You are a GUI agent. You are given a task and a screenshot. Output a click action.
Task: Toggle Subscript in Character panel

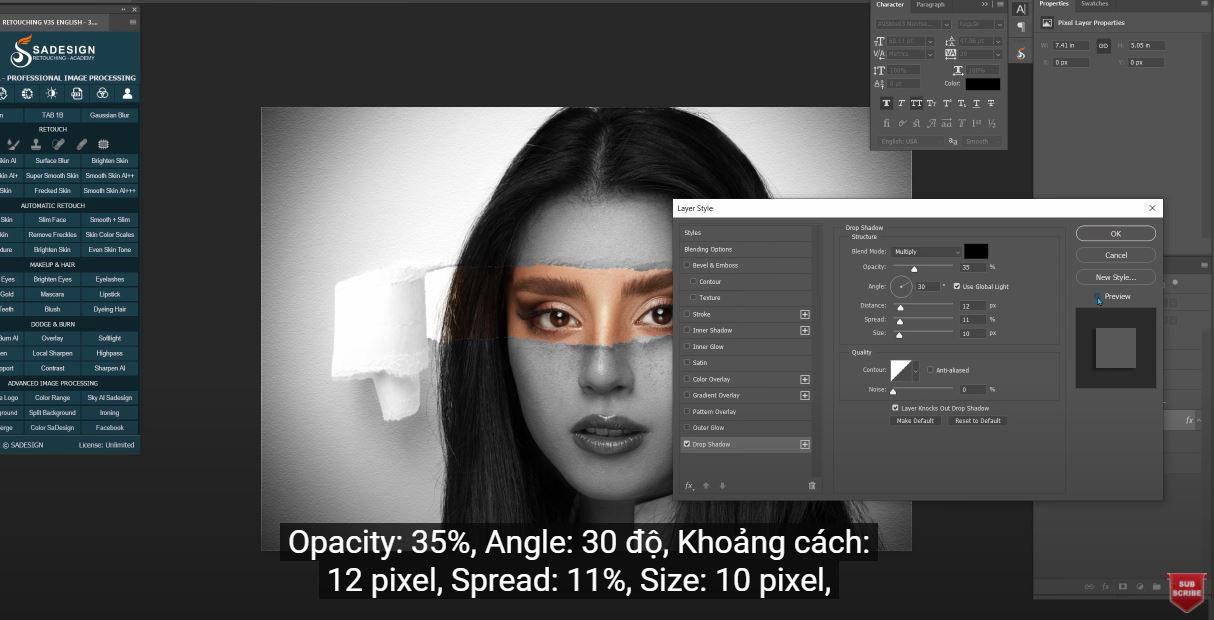click(961, 103)
